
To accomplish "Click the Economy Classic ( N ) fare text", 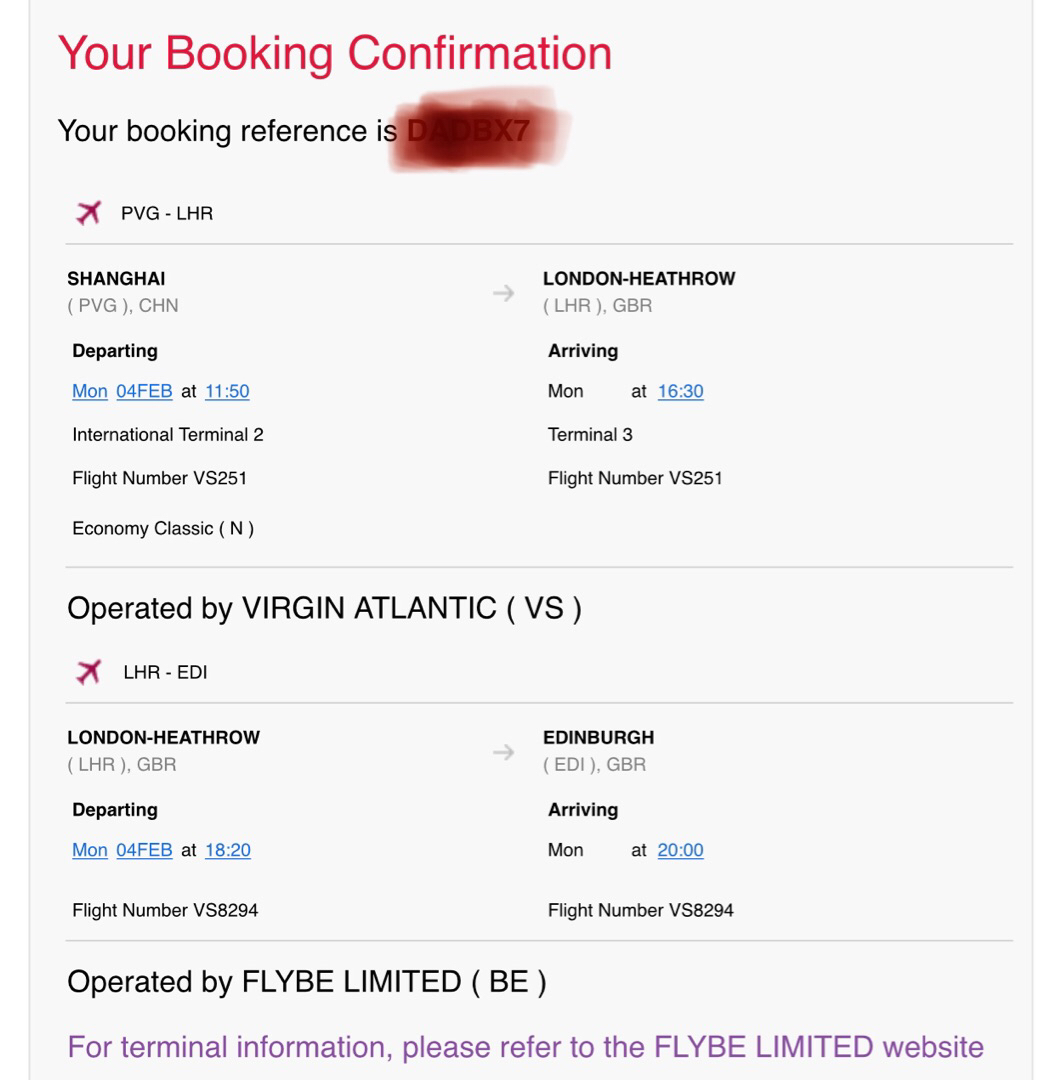I will (163, 528).
